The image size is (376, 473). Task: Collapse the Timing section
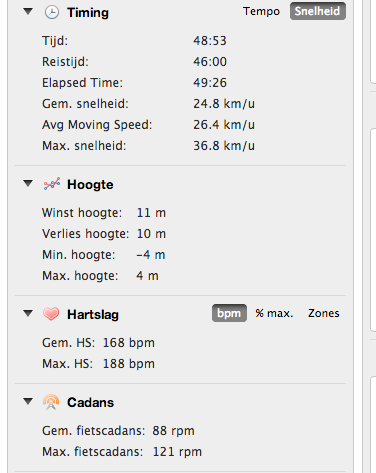click(x=28, y=12)
